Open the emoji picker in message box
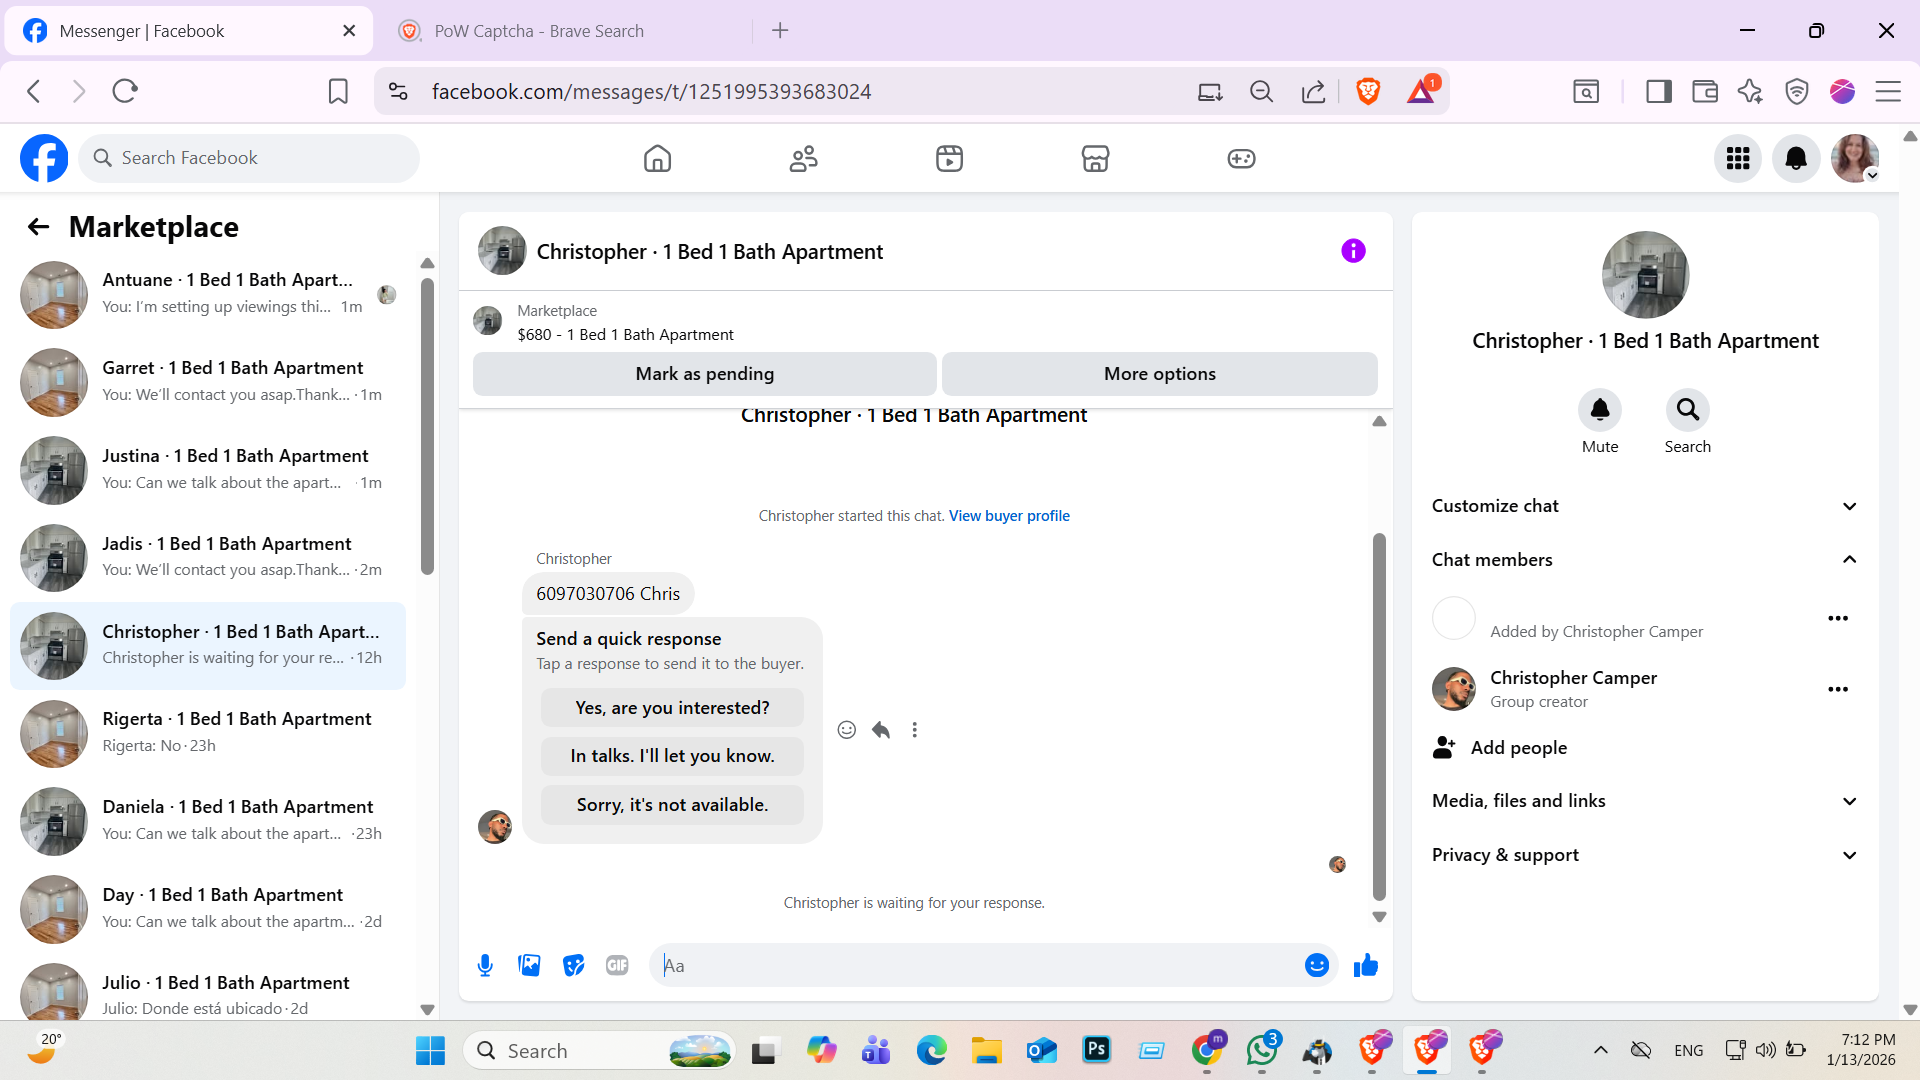Screen dimensions: 1920x1080 [1316, 965]
